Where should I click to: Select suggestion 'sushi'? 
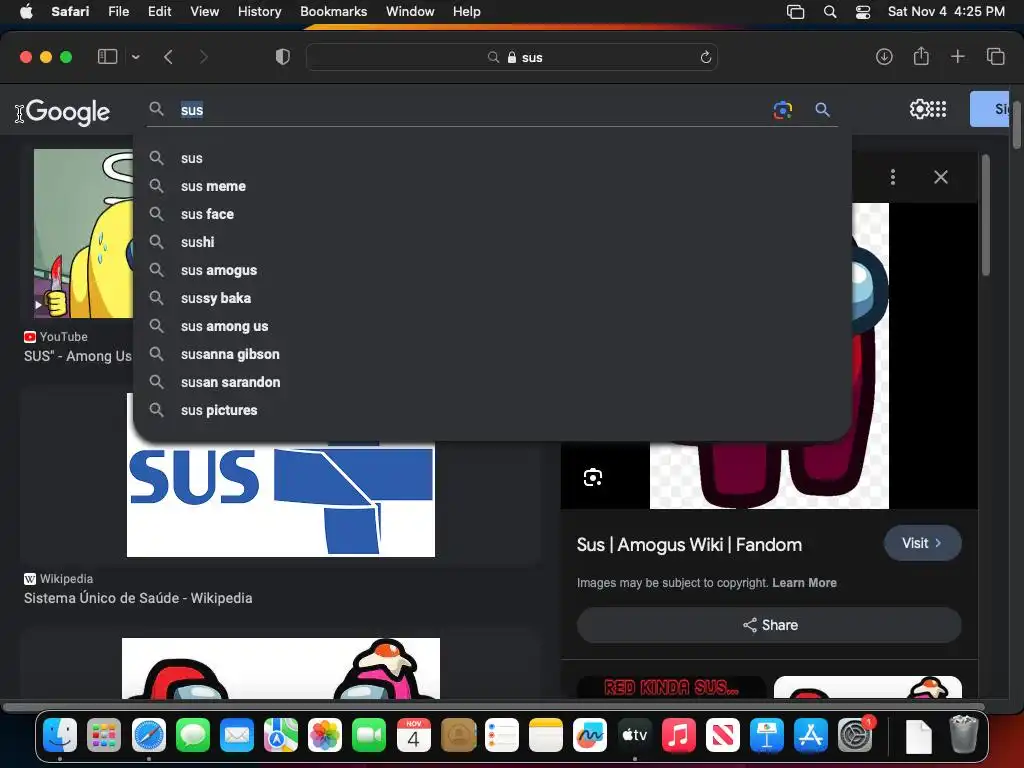tap(492, 242)
